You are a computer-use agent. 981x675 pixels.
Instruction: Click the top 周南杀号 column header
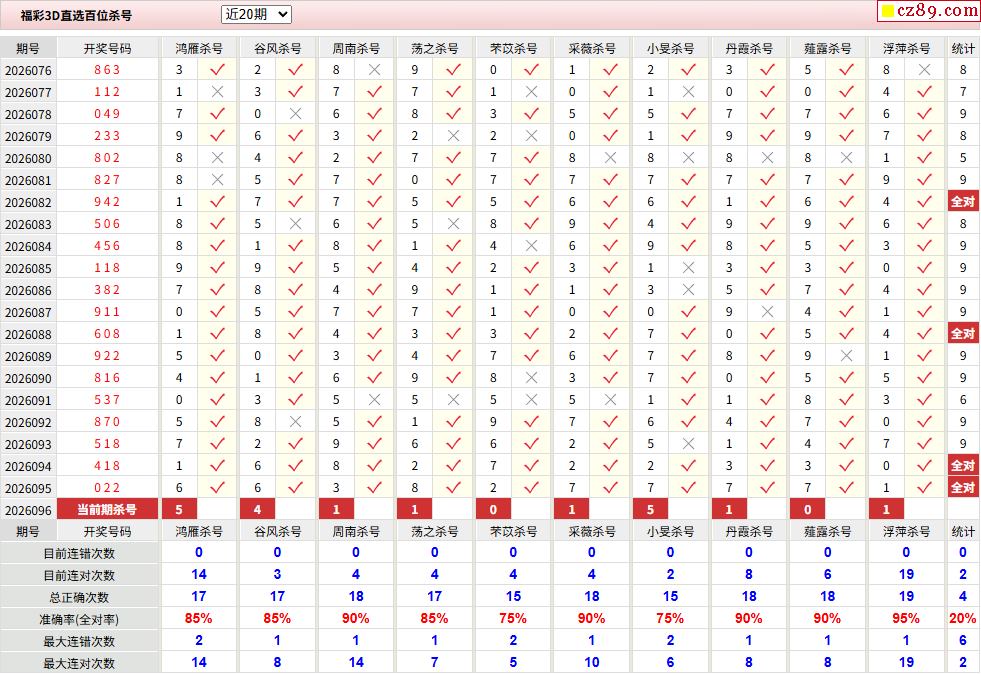pos(356,48)
